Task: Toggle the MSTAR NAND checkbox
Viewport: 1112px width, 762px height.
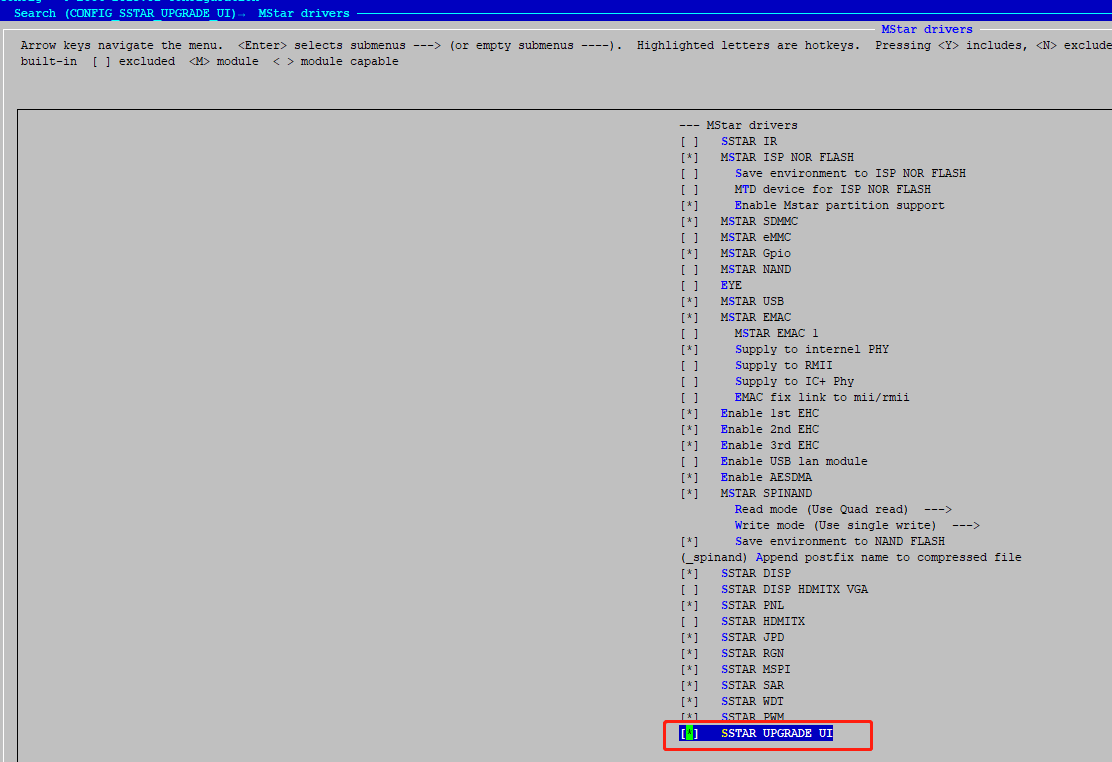Action: [x=689, y=269]
